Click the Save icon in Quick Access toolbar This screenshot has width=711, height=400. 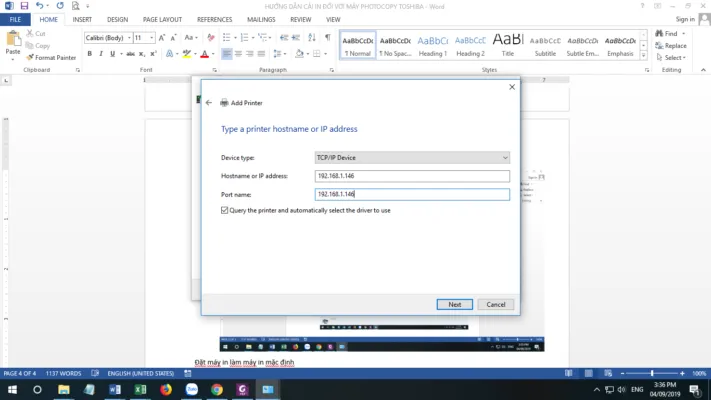[24, 6]
